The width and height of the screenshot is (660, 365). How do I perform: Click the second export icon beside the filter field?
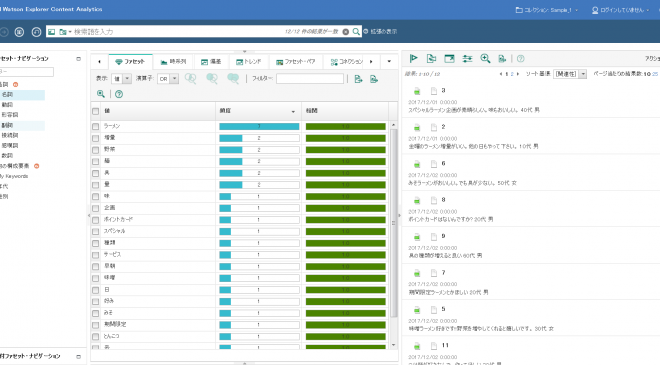pos(374,79)
